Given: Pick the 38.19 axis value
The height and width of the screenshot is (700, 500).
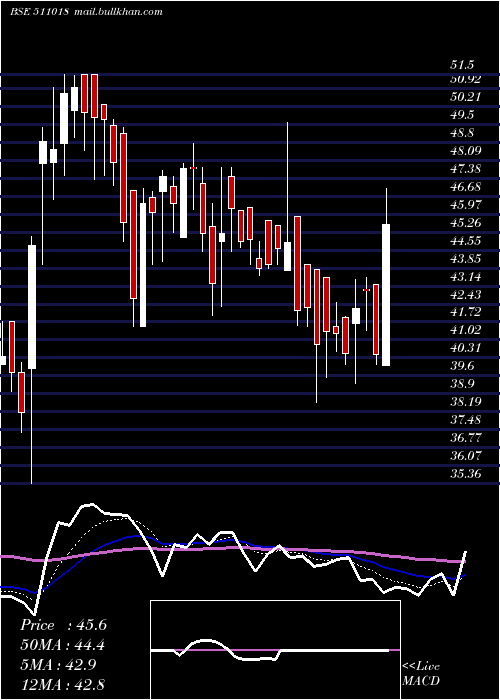Looking at the screenshot, I should click(466, 401).
